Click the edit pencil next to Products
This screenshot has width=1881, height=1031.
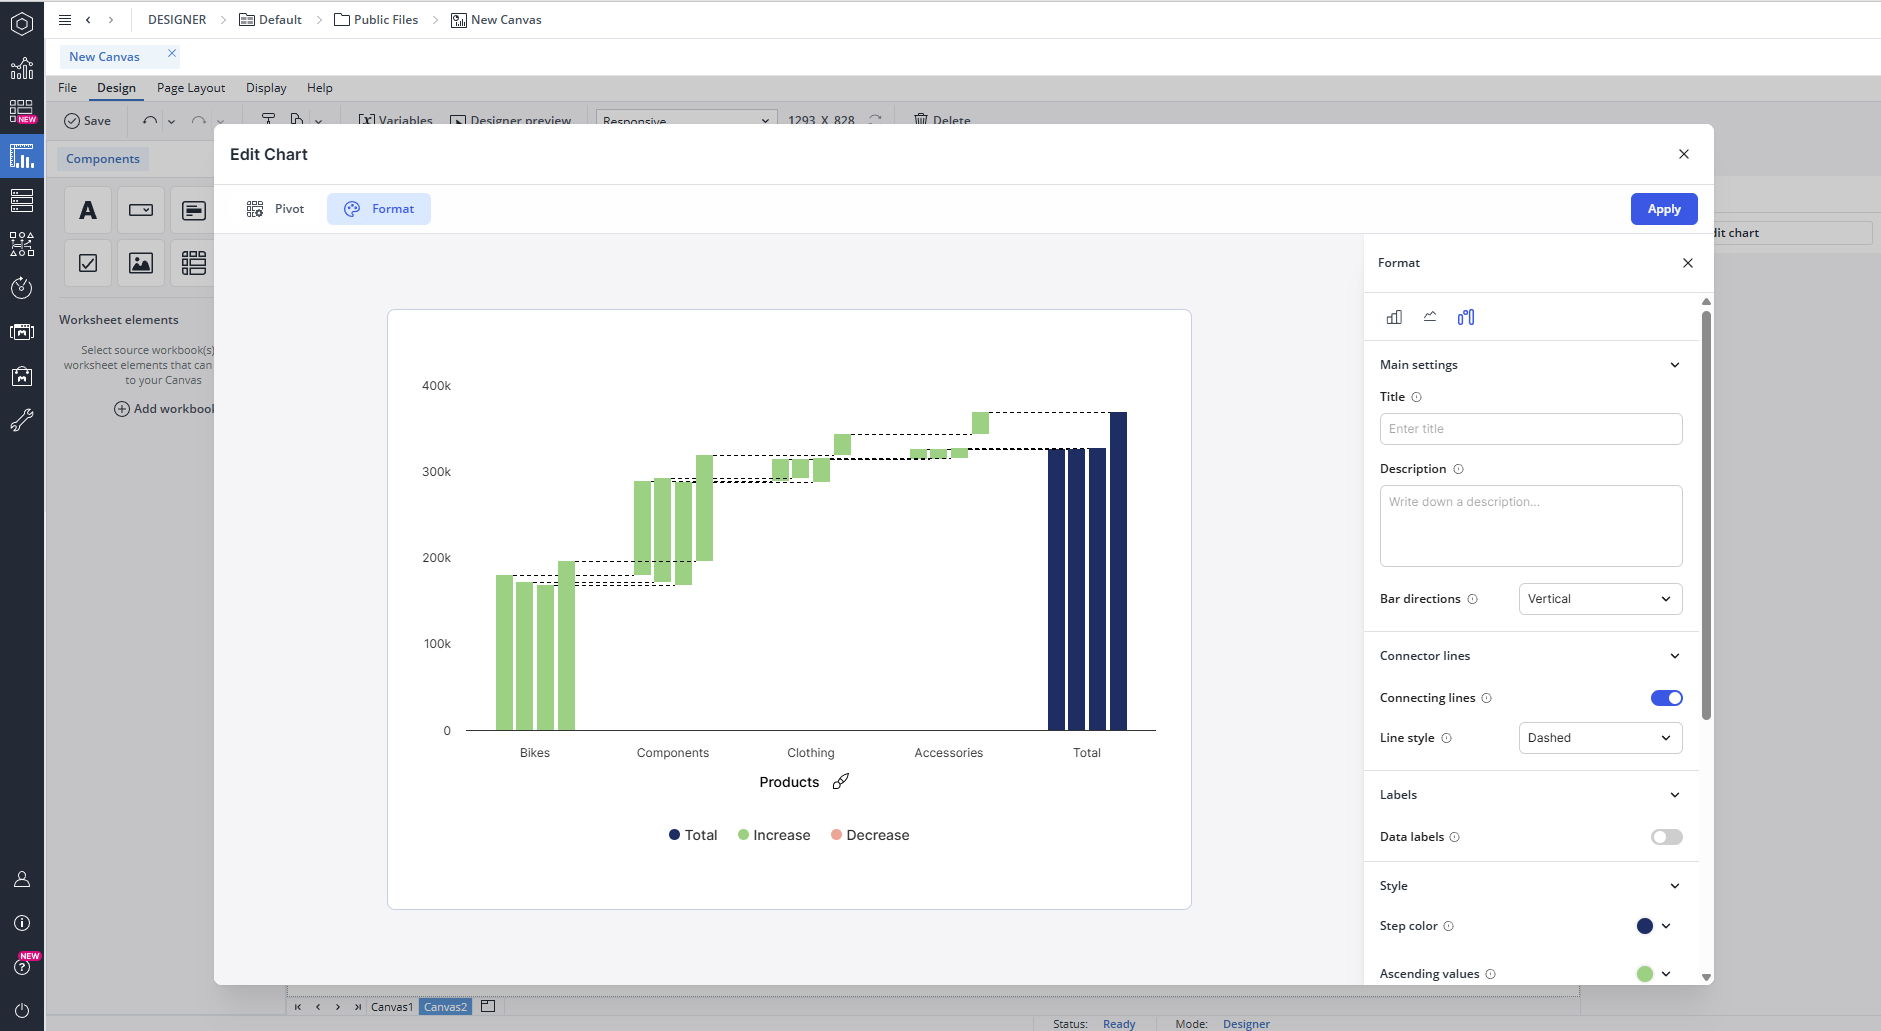(841, 781)
